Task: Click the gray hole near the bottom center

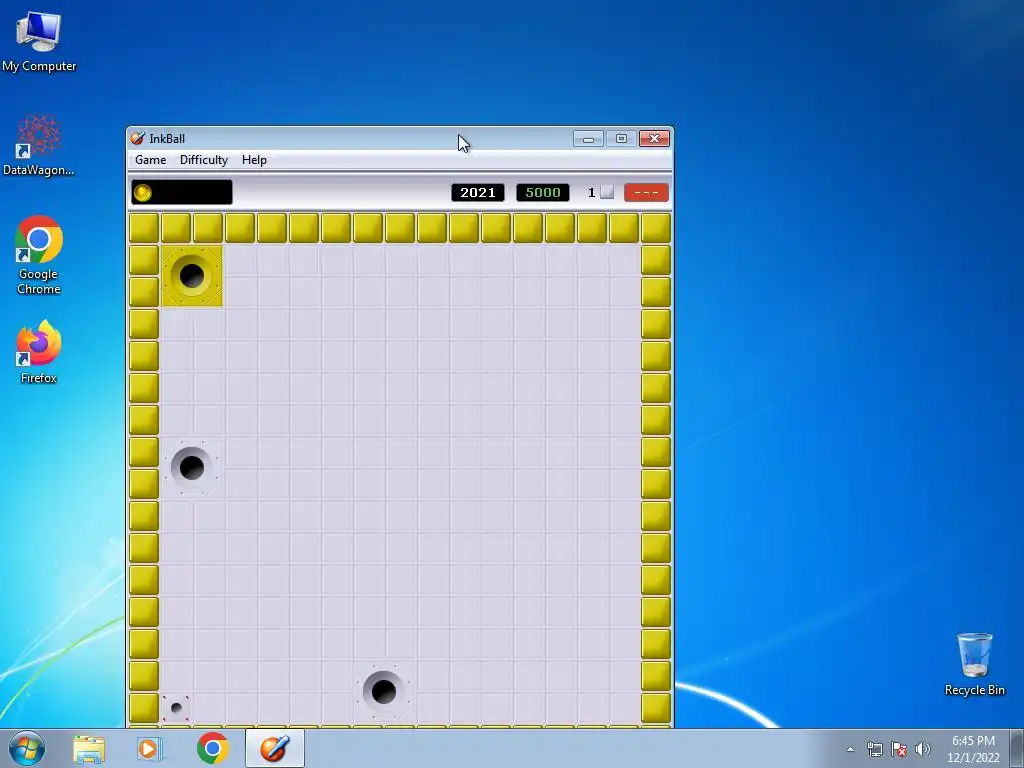Action: (383, 691)
